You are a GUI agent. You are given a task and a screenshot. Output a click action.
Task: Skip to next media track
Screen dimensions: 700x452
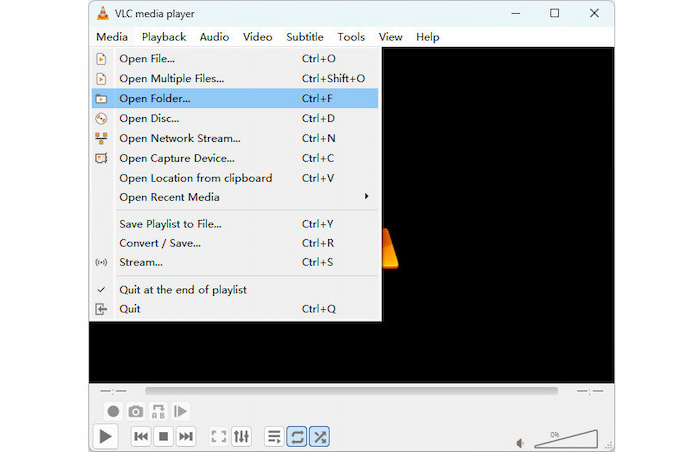pos(186,436)
